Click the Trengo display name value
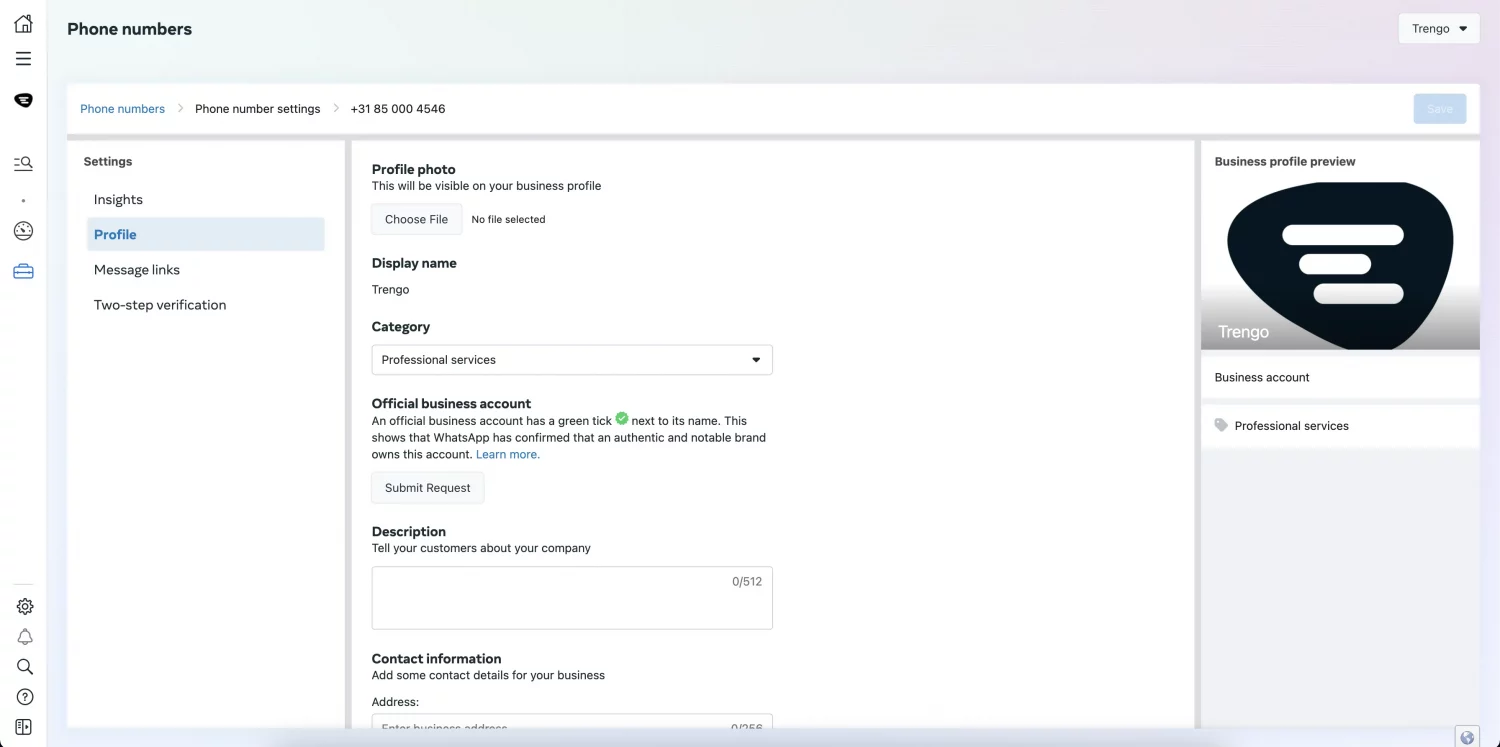The height and width of the screenshot is (747, 1500). [x=391, y=290]
